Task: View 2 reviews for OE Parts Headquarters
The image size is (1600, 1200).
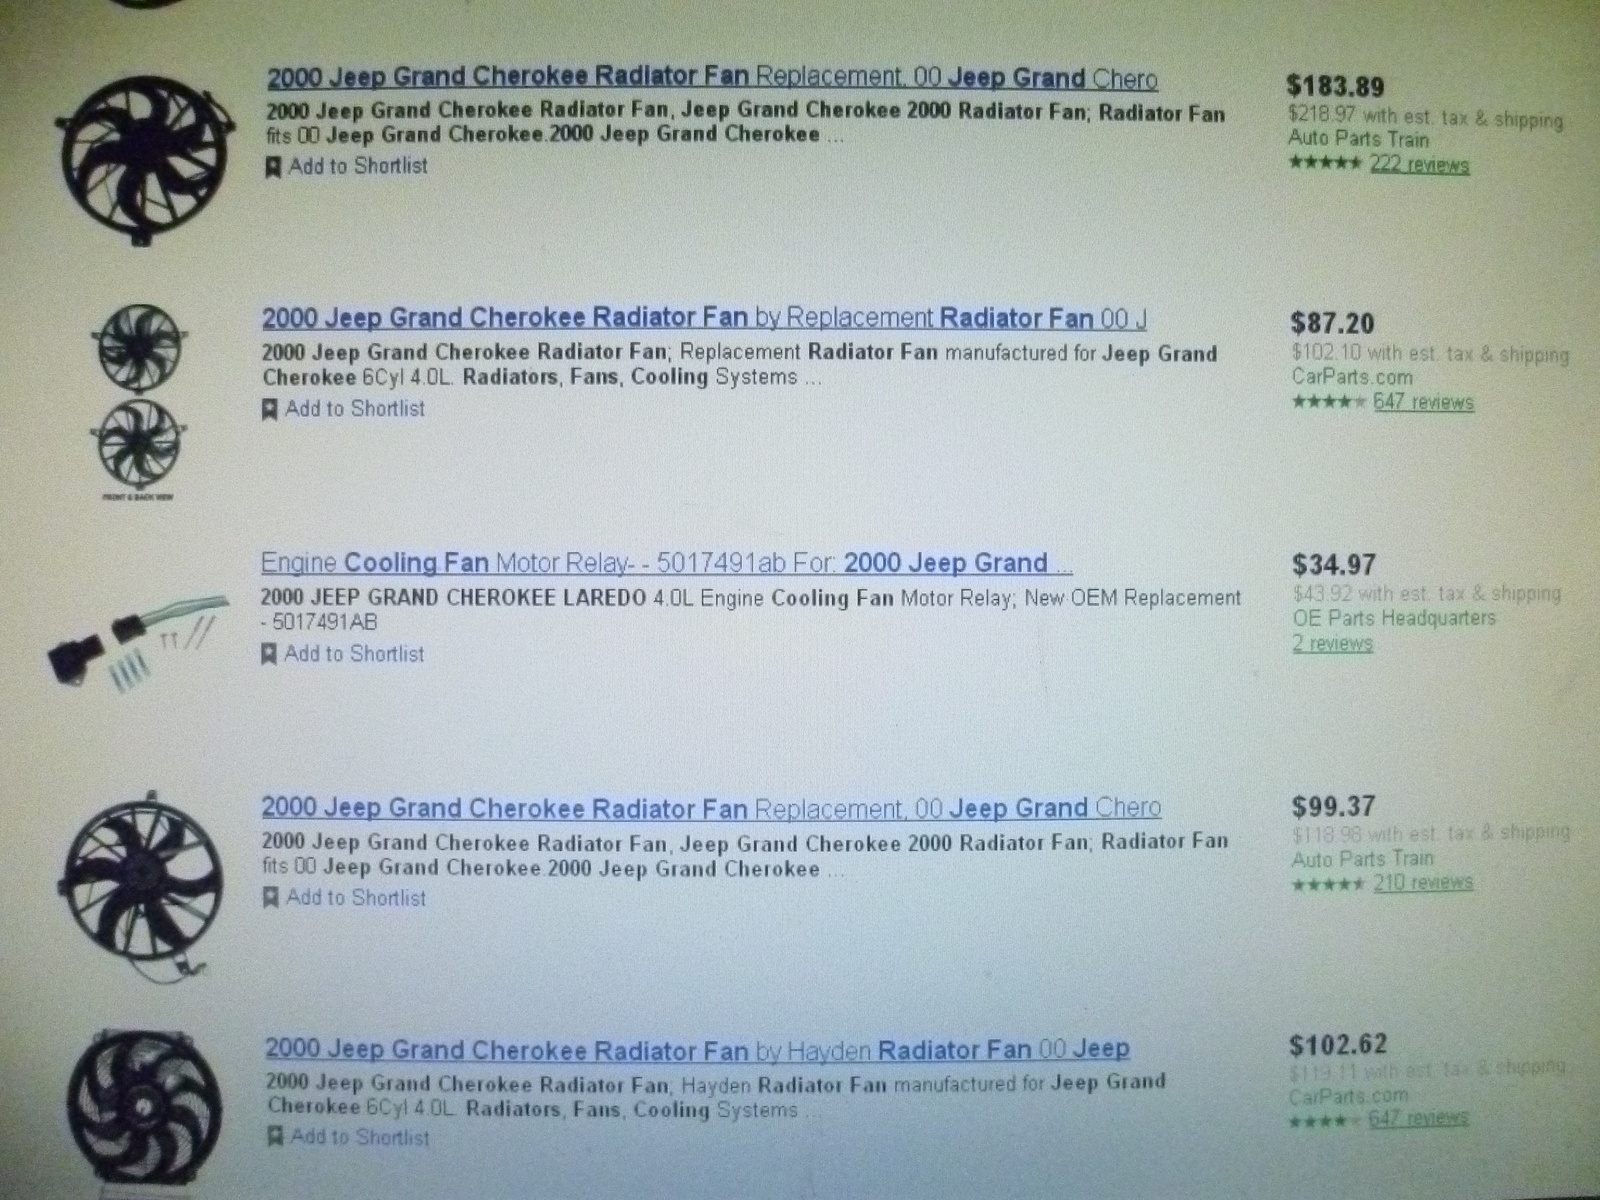Action: point(1333,643)
